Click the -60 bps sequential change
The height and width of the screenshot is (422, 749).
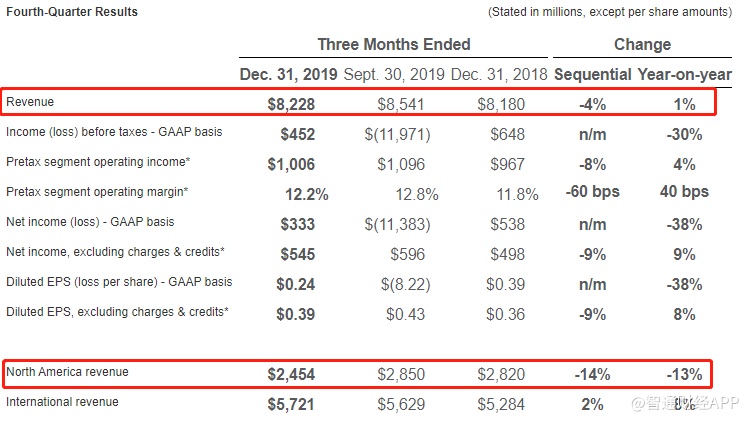pos(592,192)
